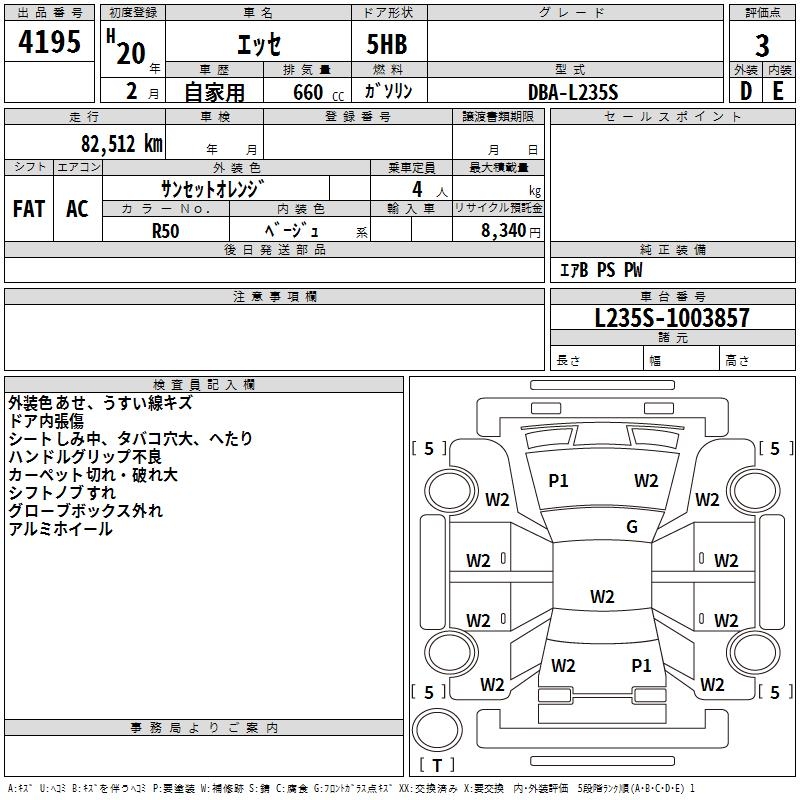Screen dimensions: 800x800
Task: Click the 事務局よりご案内 header
Action: click(x=204, y=728)
